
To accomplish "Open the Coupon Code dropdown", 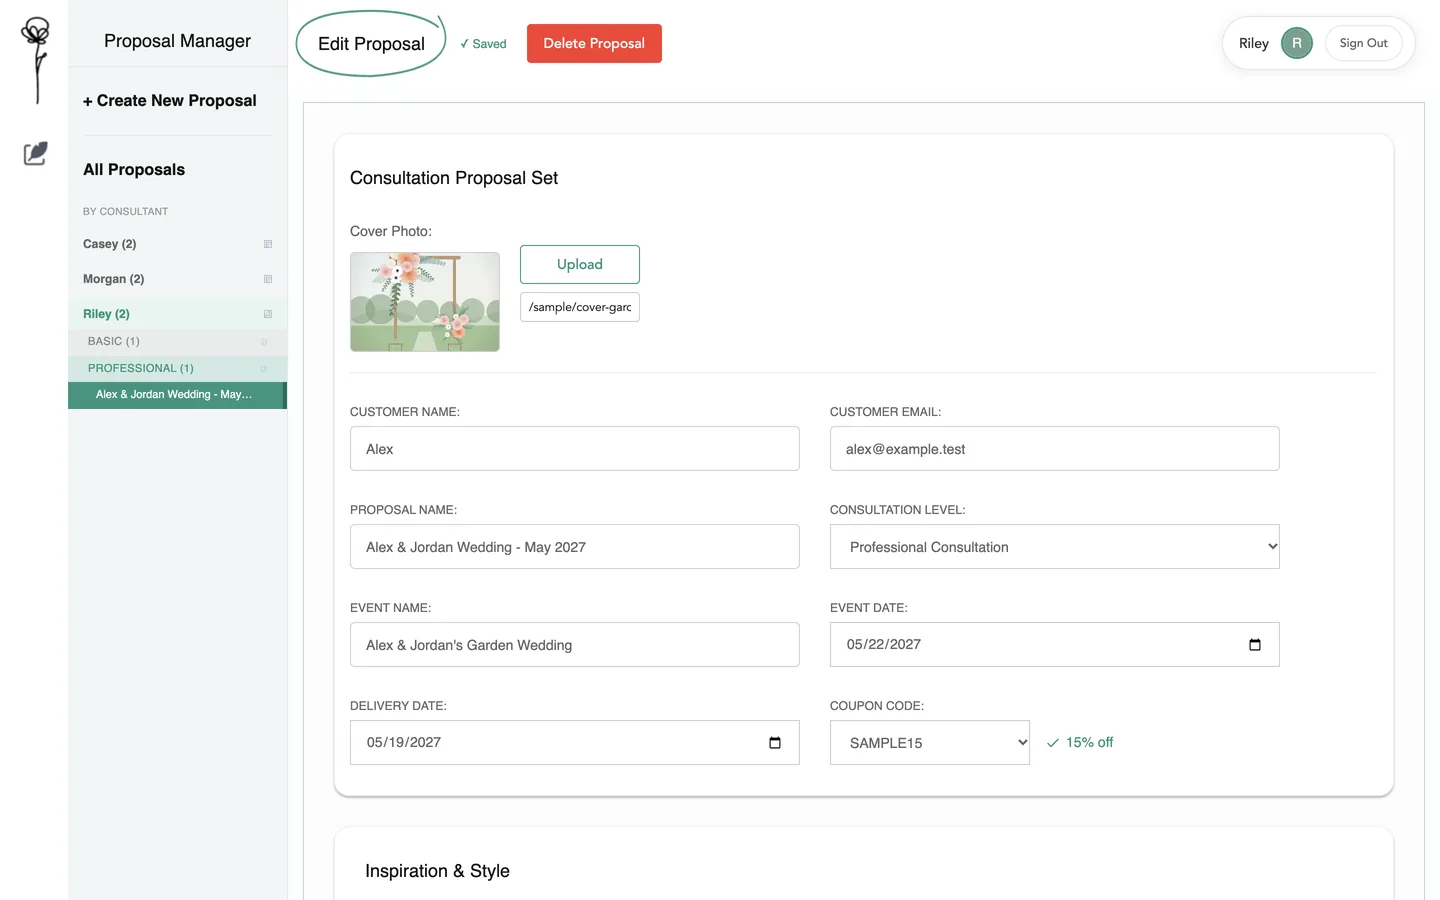I will click(x=930, y=743).
